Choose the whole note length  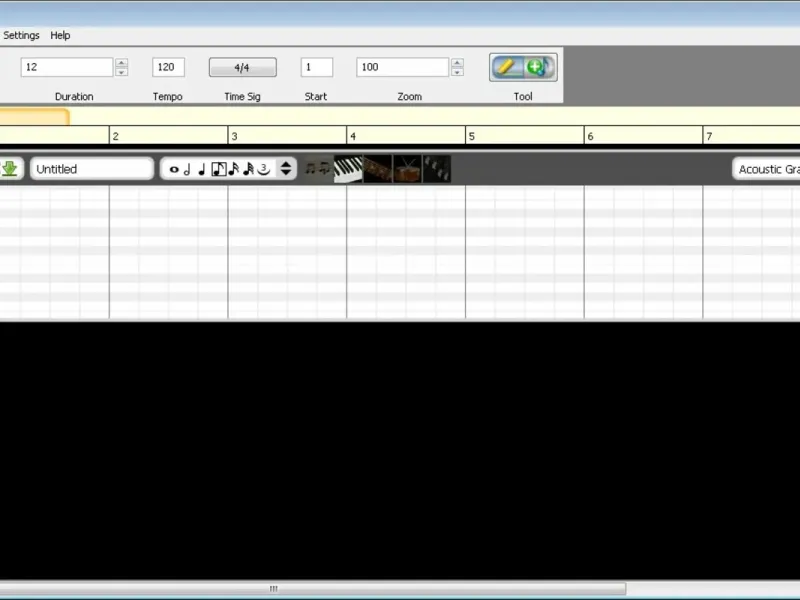pos(174,169)
